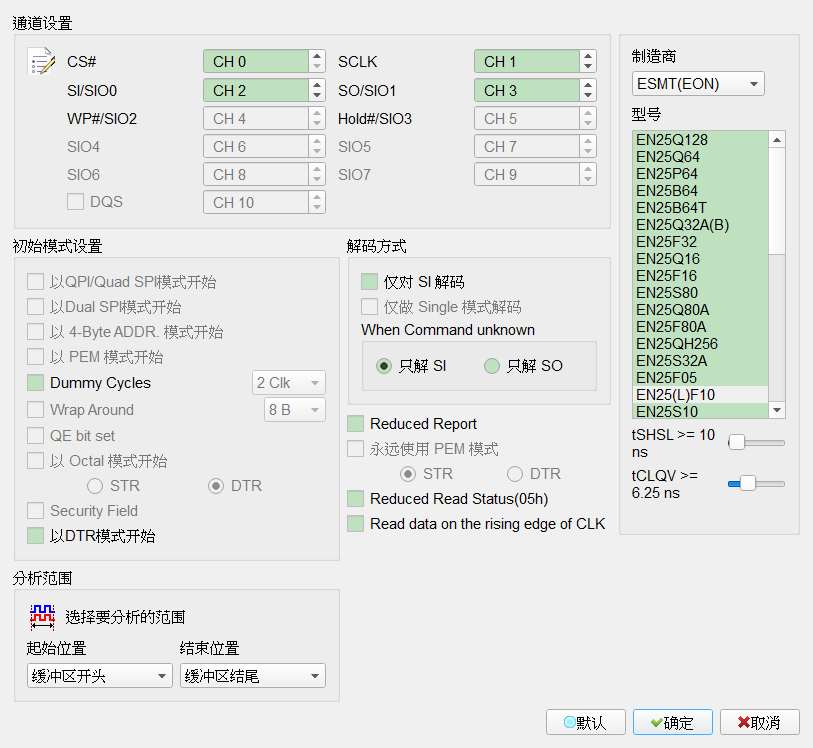Open the Dummy Cycles 2 Clk dropdown
Image resolution: width=813 pixels, height=748 pixels.
(x=289, y=383)
